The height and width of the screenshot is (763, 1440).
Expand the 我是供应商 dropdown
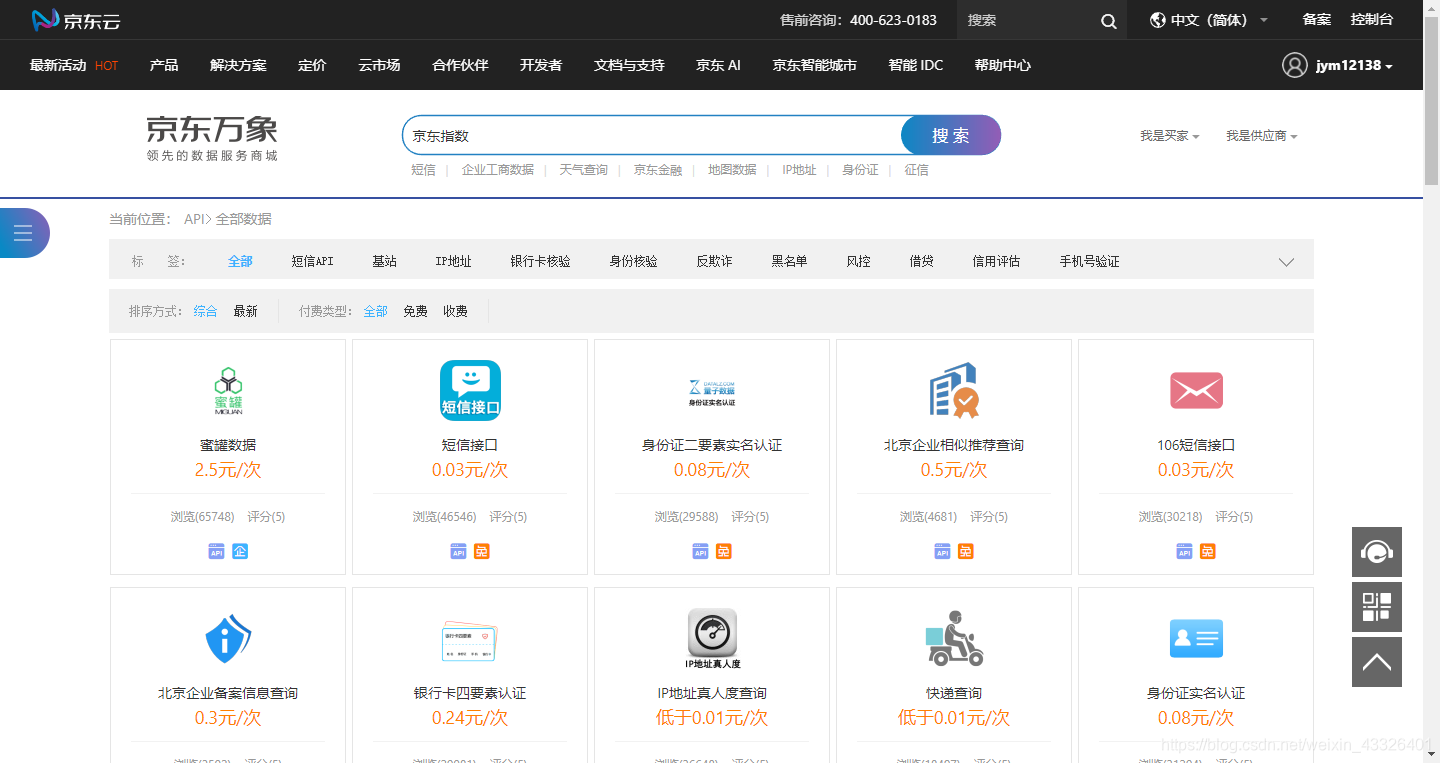(1261, 136)
